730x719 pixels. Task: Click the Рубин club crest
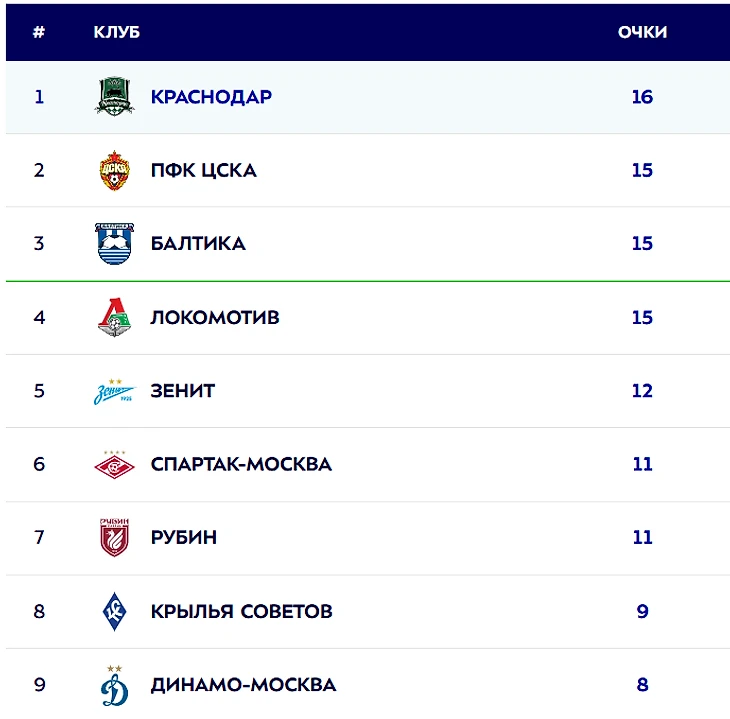click(x=113, y=538)
